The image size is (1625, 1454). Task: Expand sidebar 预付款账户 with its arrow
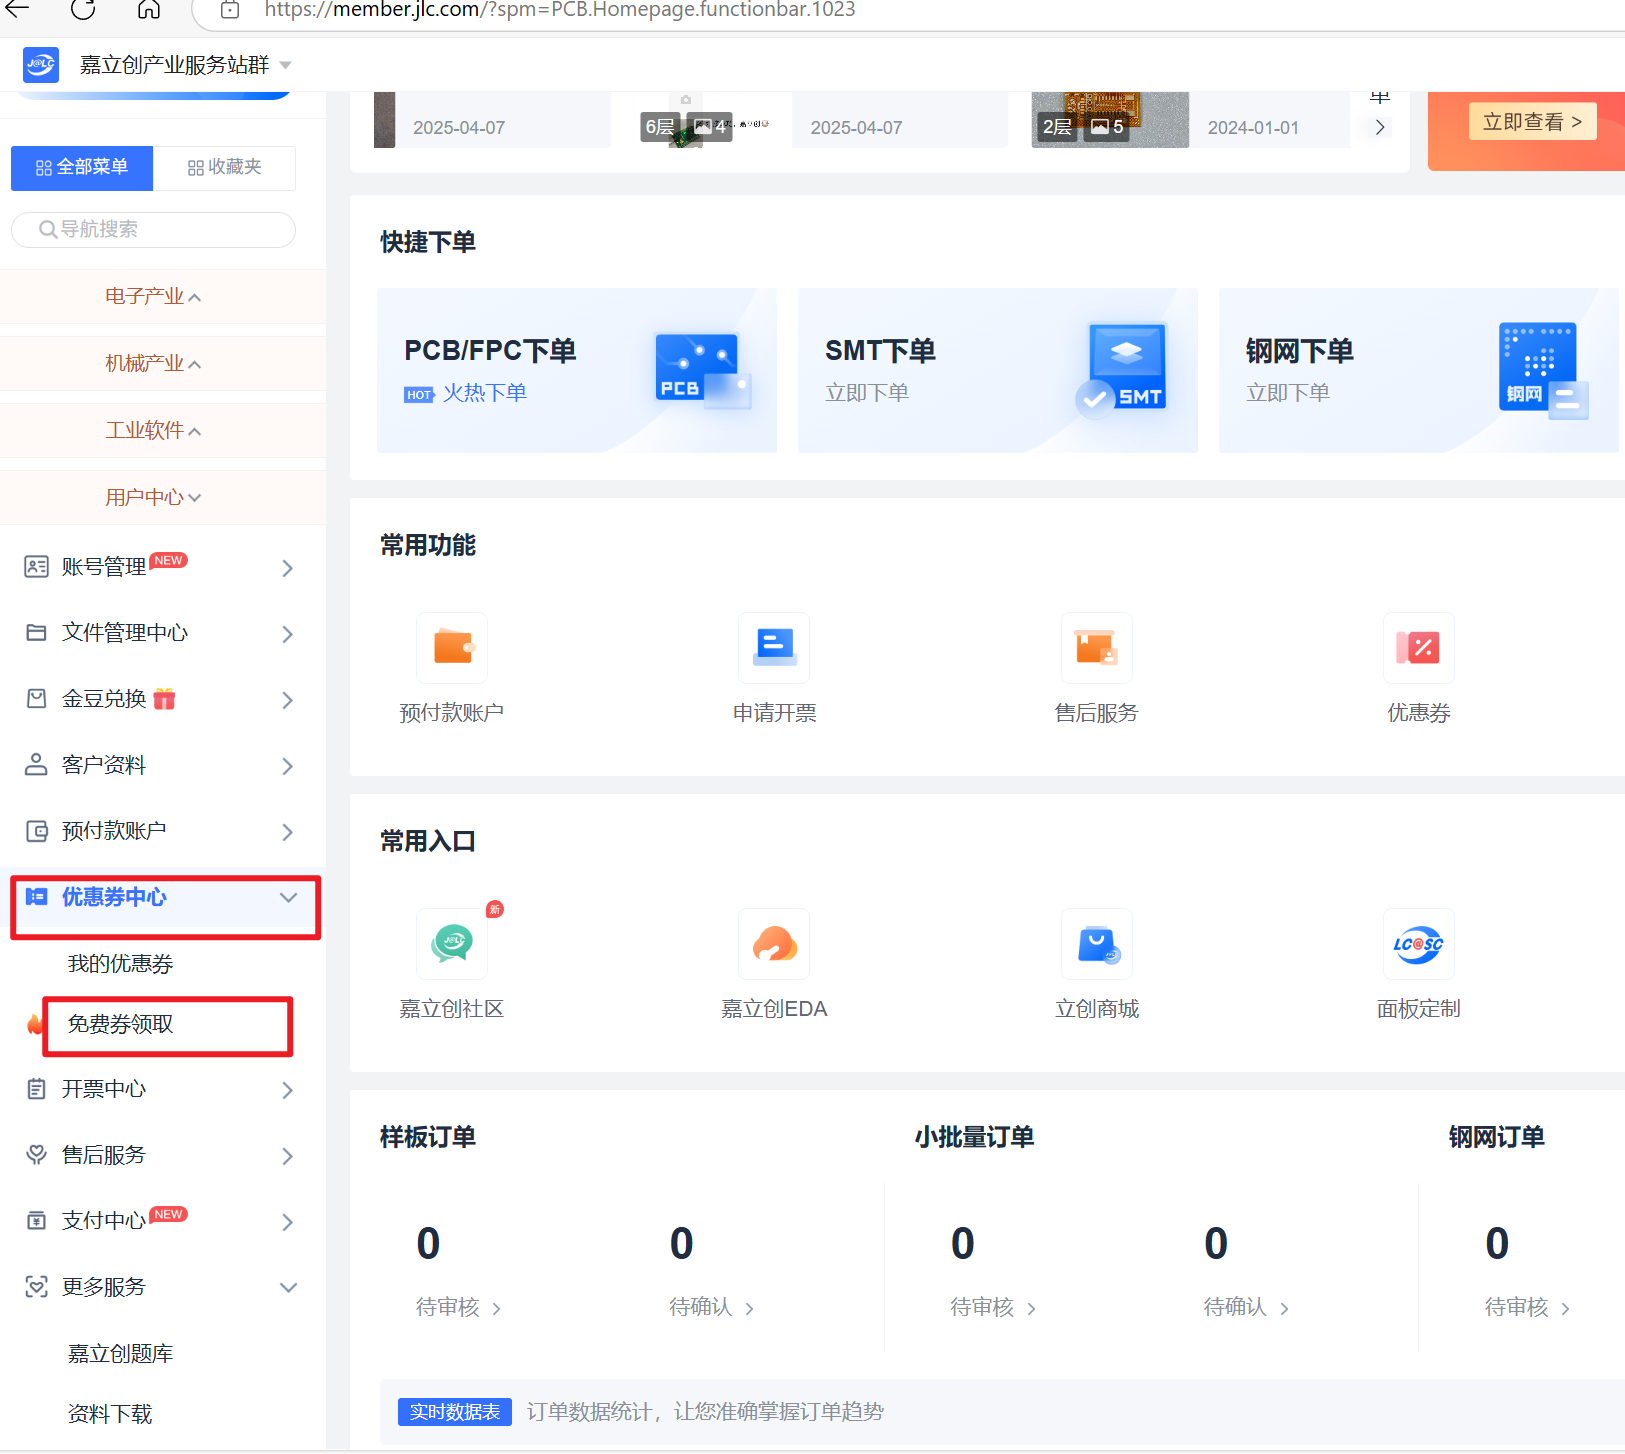287,832
